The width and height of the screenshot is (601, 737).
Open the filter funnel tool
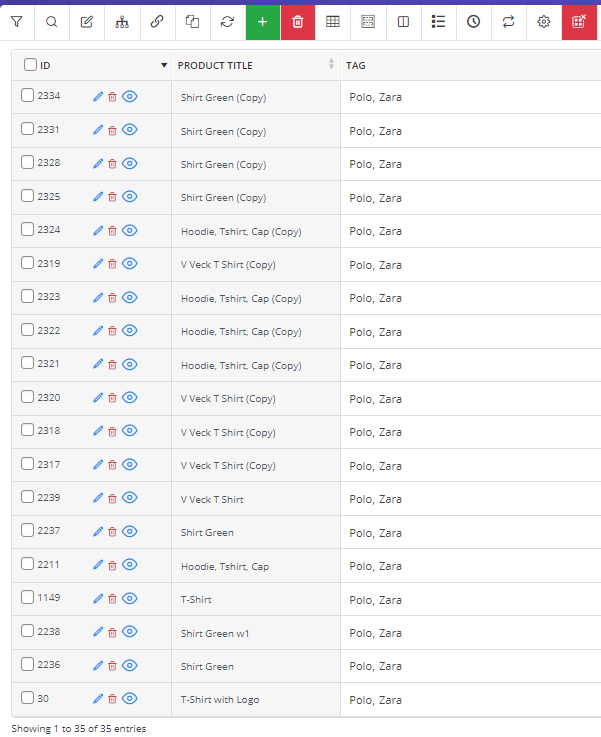17,22
